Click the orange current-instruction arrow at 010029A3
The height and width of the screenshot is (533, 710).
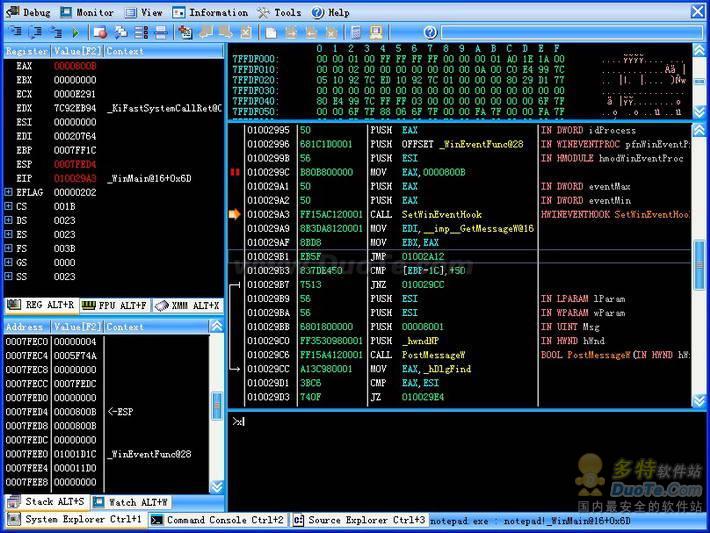tap(235, 214)
